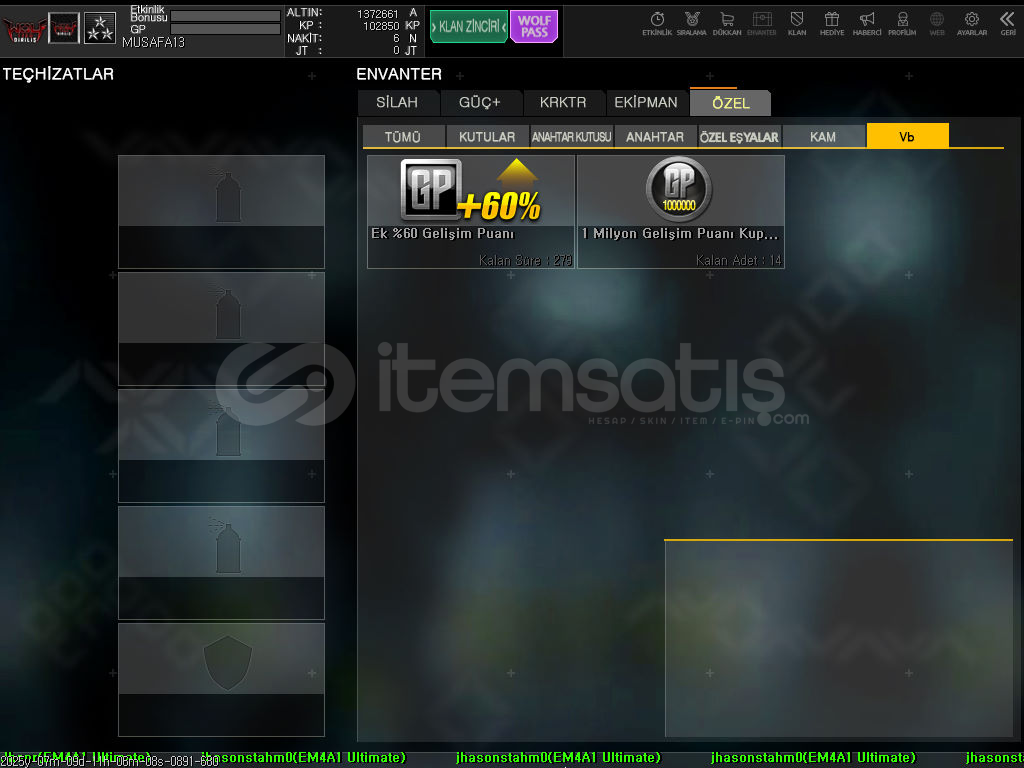Open the HABERCİ megaphone icon
1024x768 pixels.
pos(867,24)
